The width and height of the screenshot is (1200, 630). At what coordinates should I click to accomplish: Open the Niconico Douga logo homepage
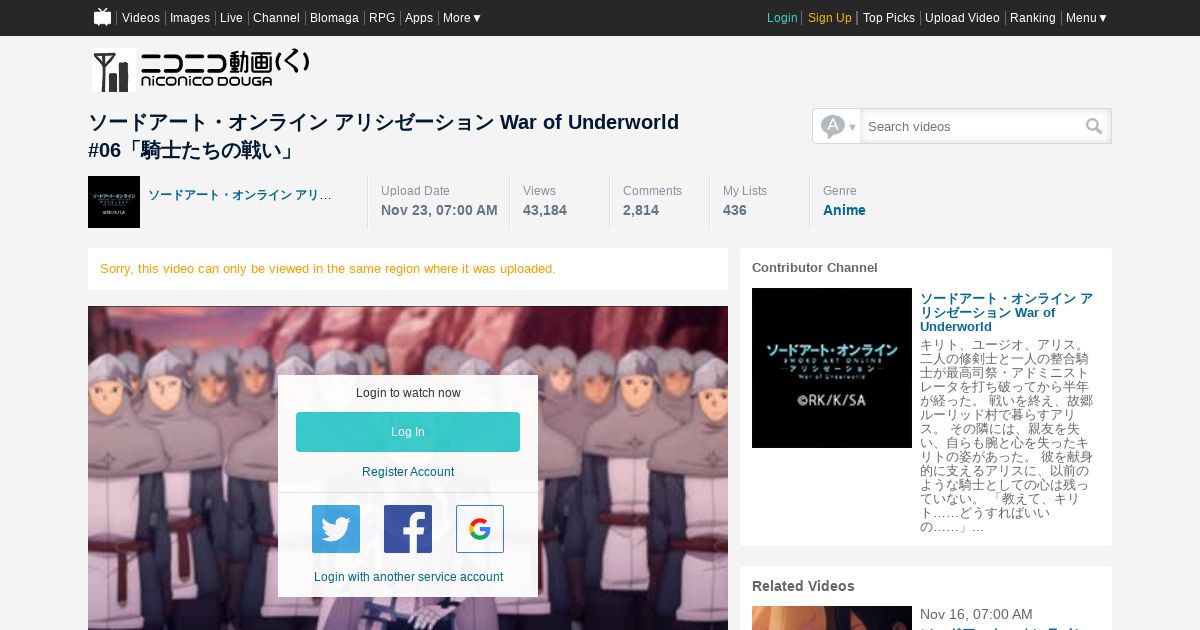click(201, 70)
